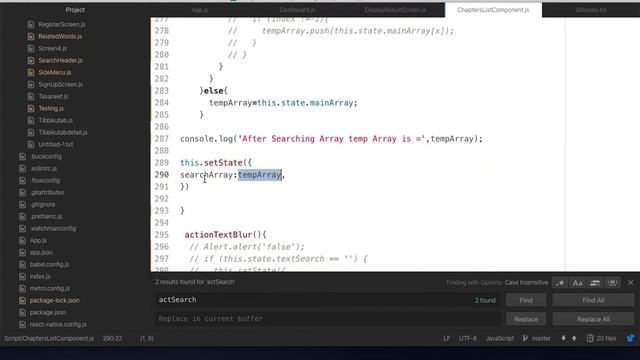The image size is (640, 360).
Task: Click the Find All button
Action: (593, 300)
